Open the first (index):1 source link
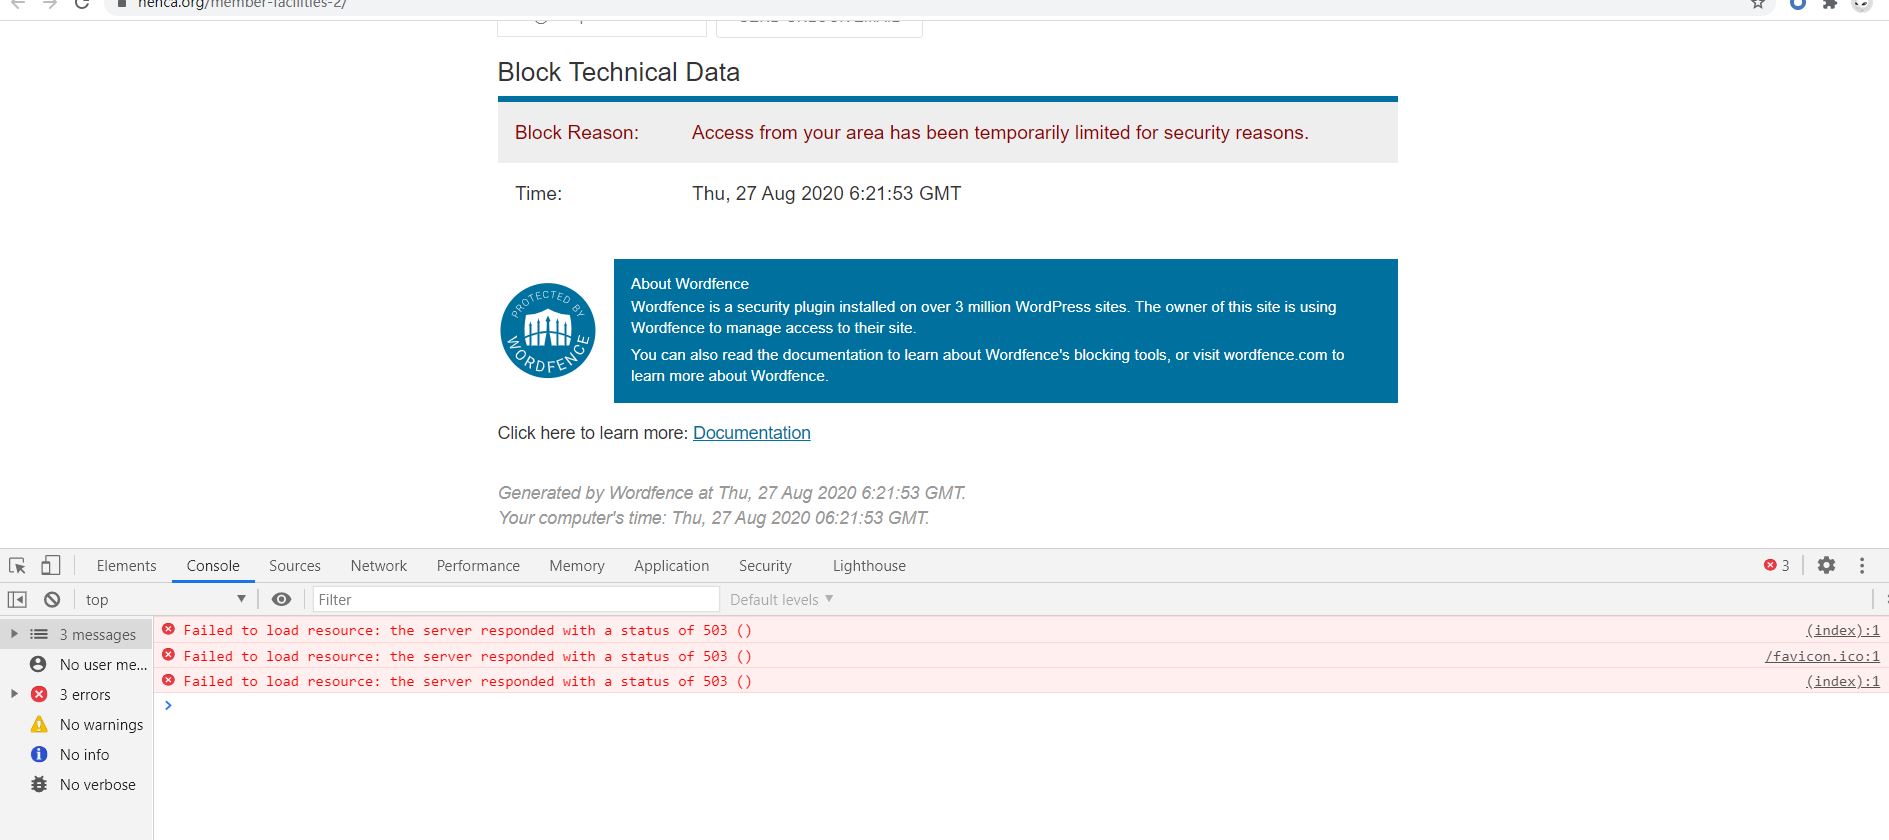The width and height of the screenshot is (1889, 840). 1842,630
